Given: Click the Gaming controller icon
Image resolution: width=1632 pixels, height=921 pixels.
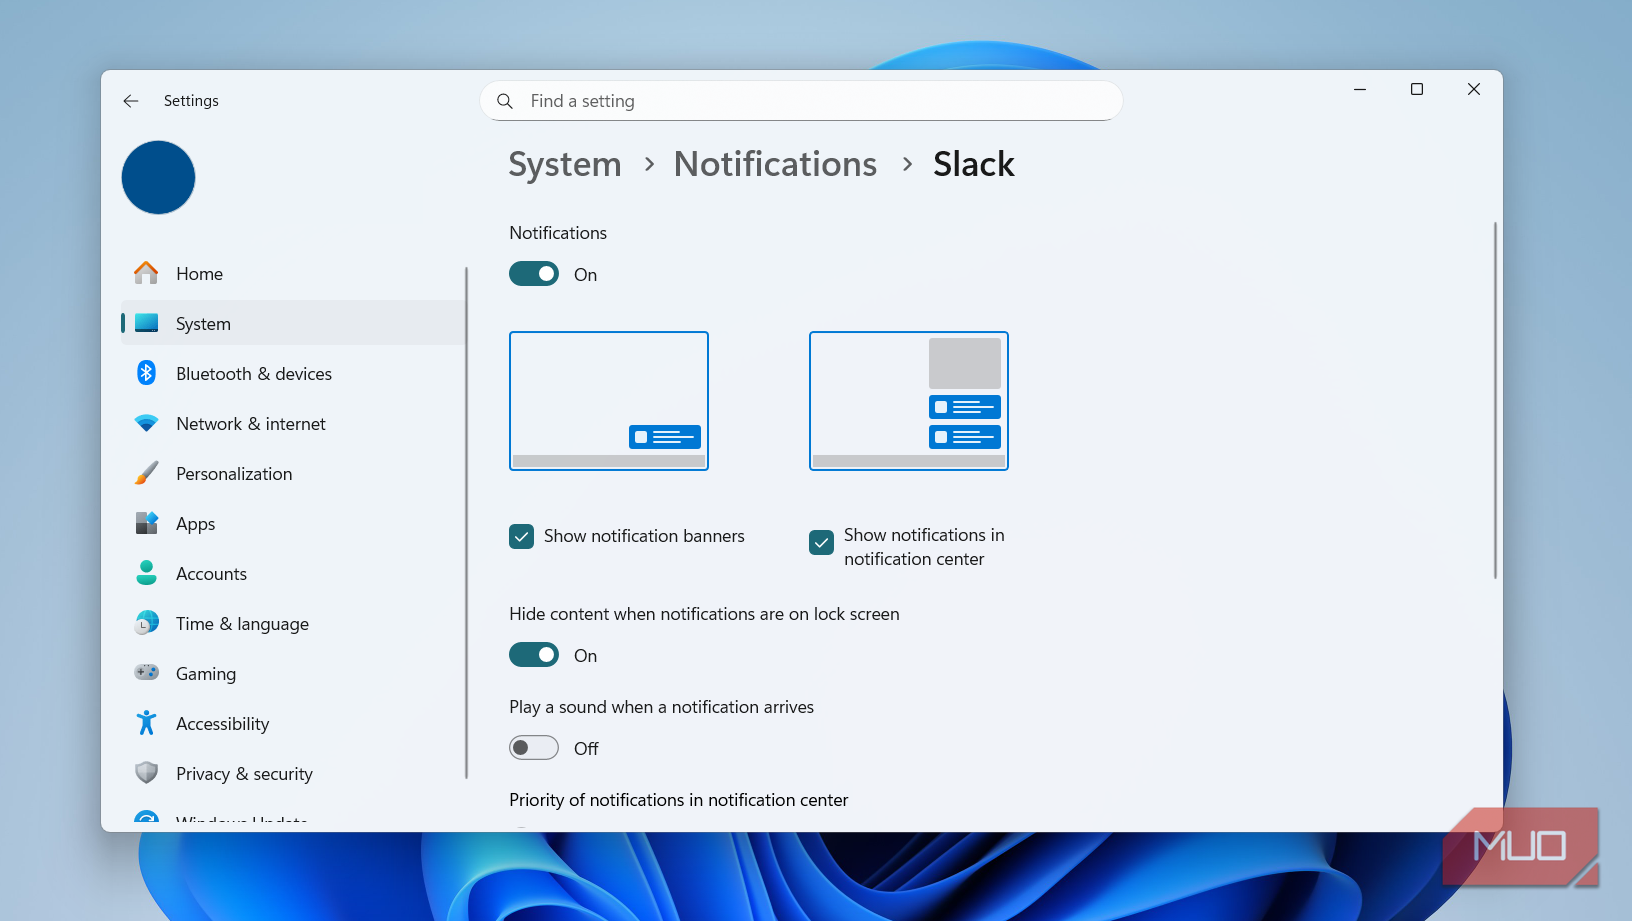Looking at the screenshot, I should (x=146, y=672).
